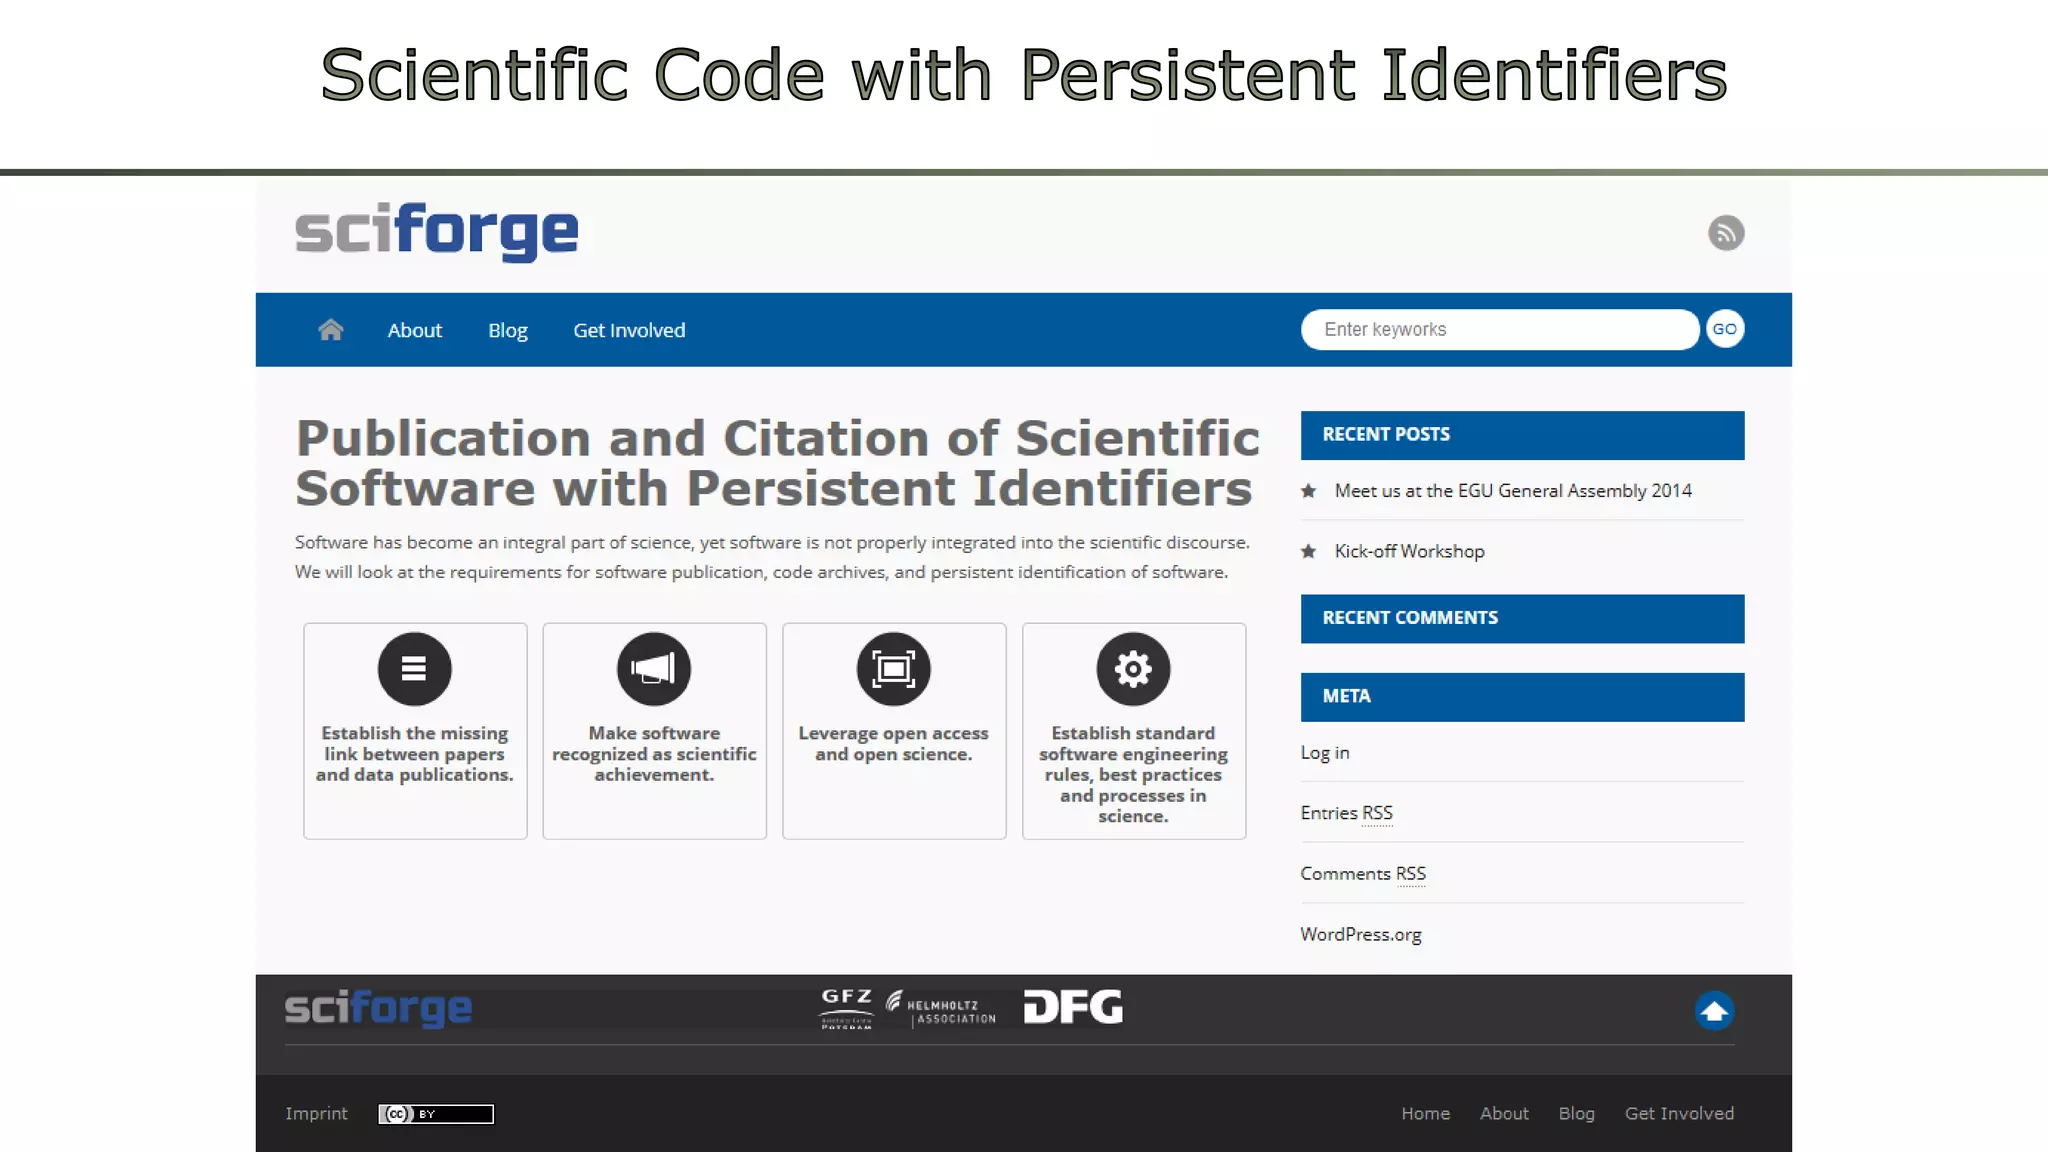Click the DFG logo in footer

1073,1007
